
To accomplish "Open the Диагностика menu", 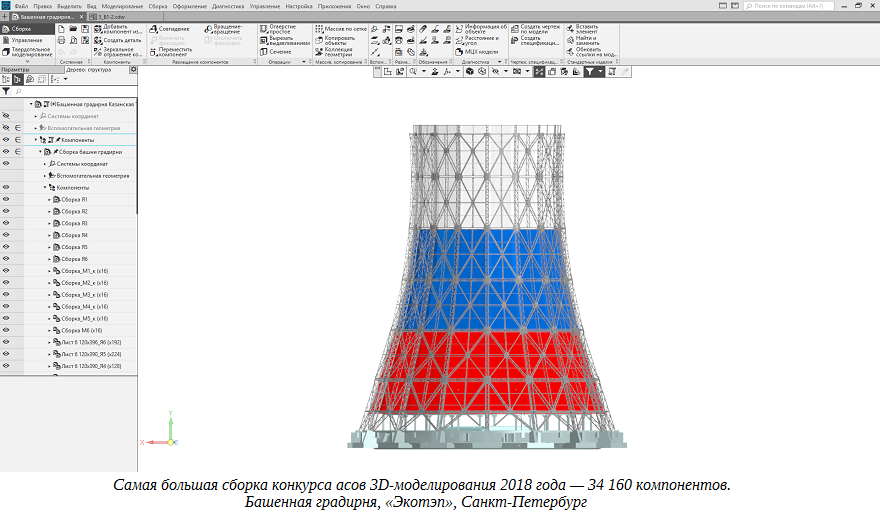I will 228,6.
